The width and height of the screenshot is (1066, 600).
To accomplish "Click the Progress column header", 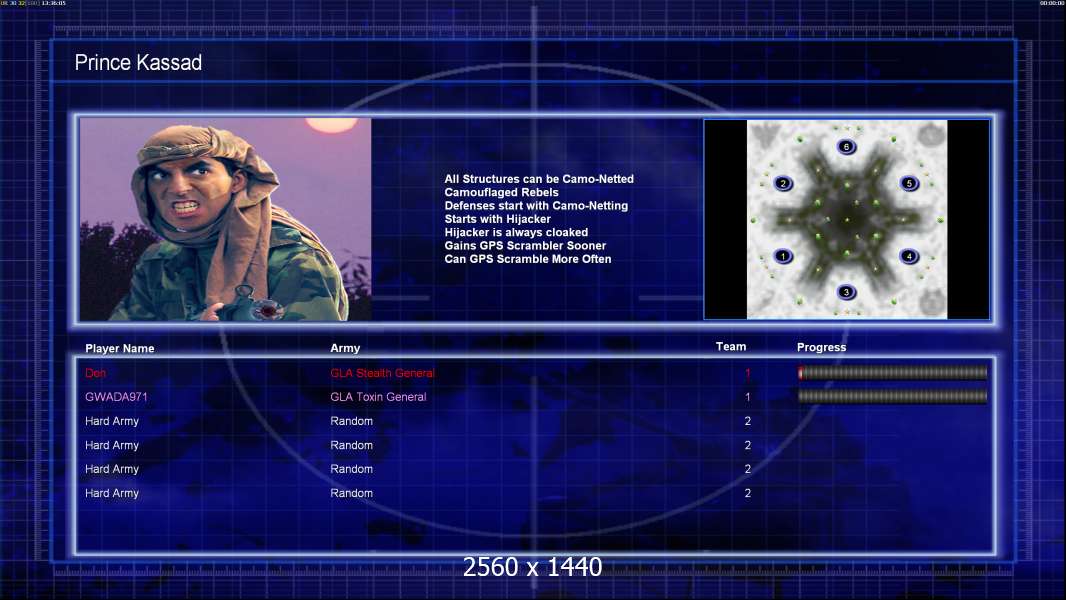I will point(821,347).
